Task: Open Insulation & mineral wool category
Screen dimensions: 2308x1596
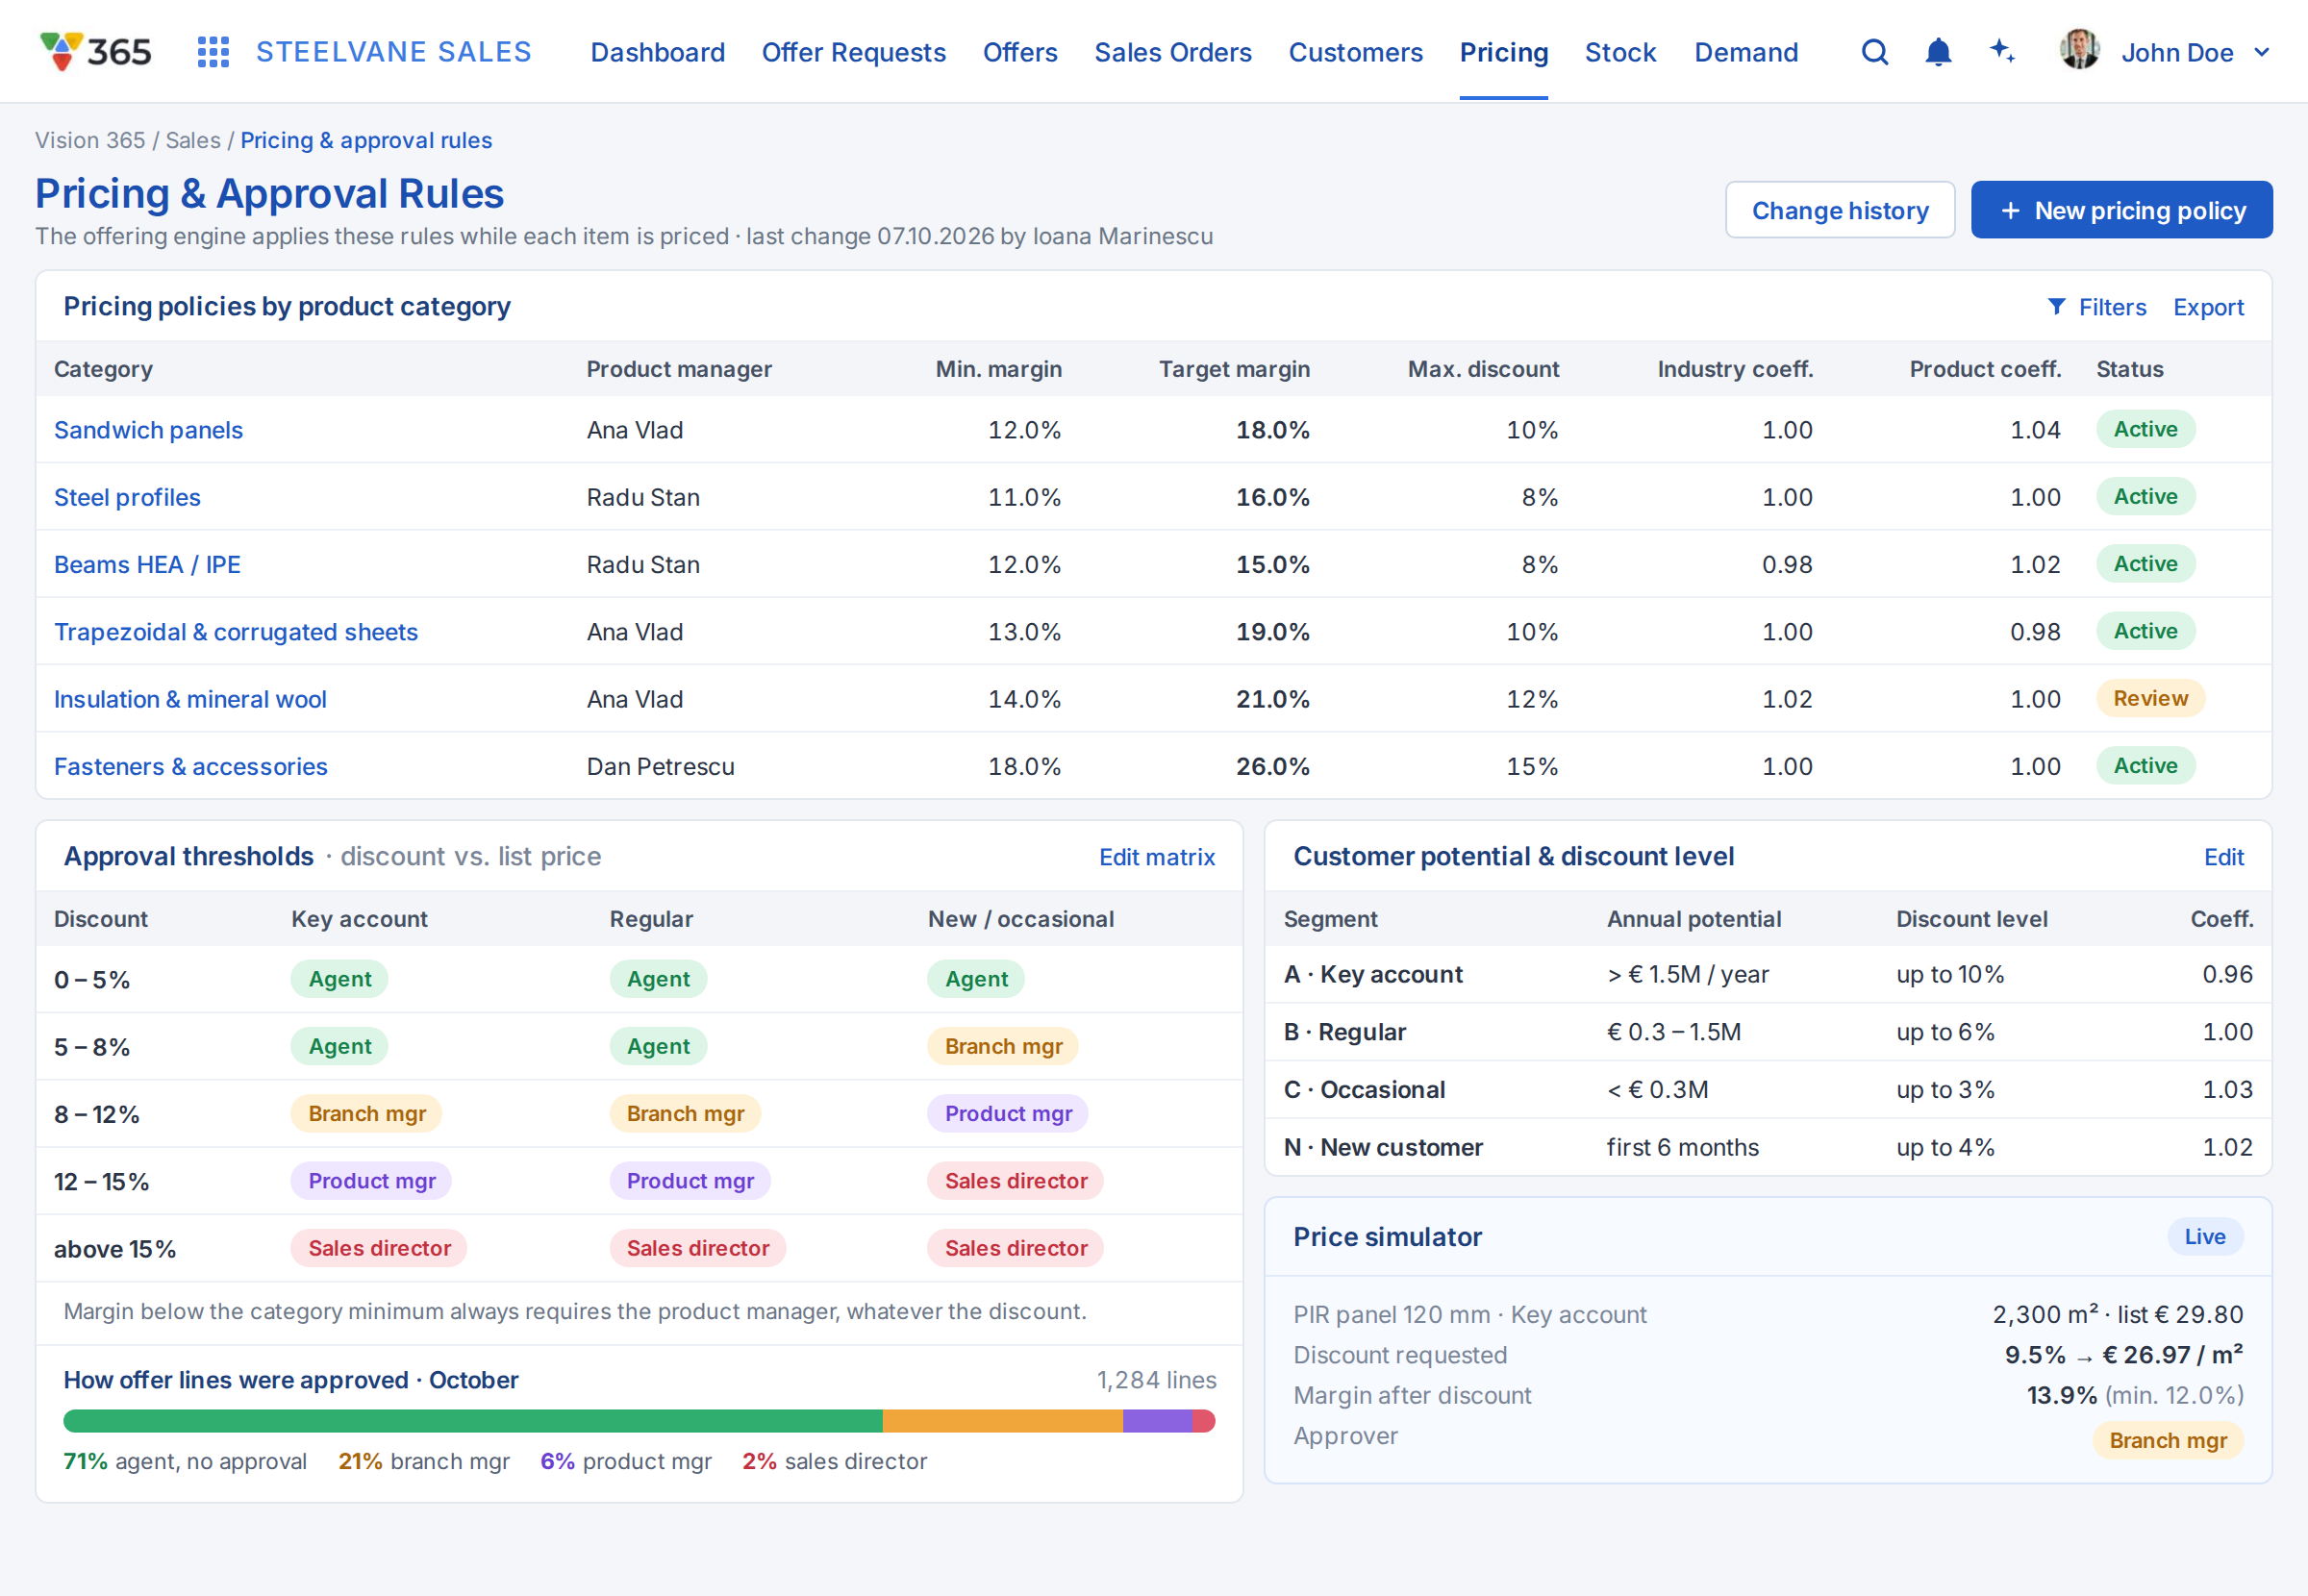Action: coord(190,699)
